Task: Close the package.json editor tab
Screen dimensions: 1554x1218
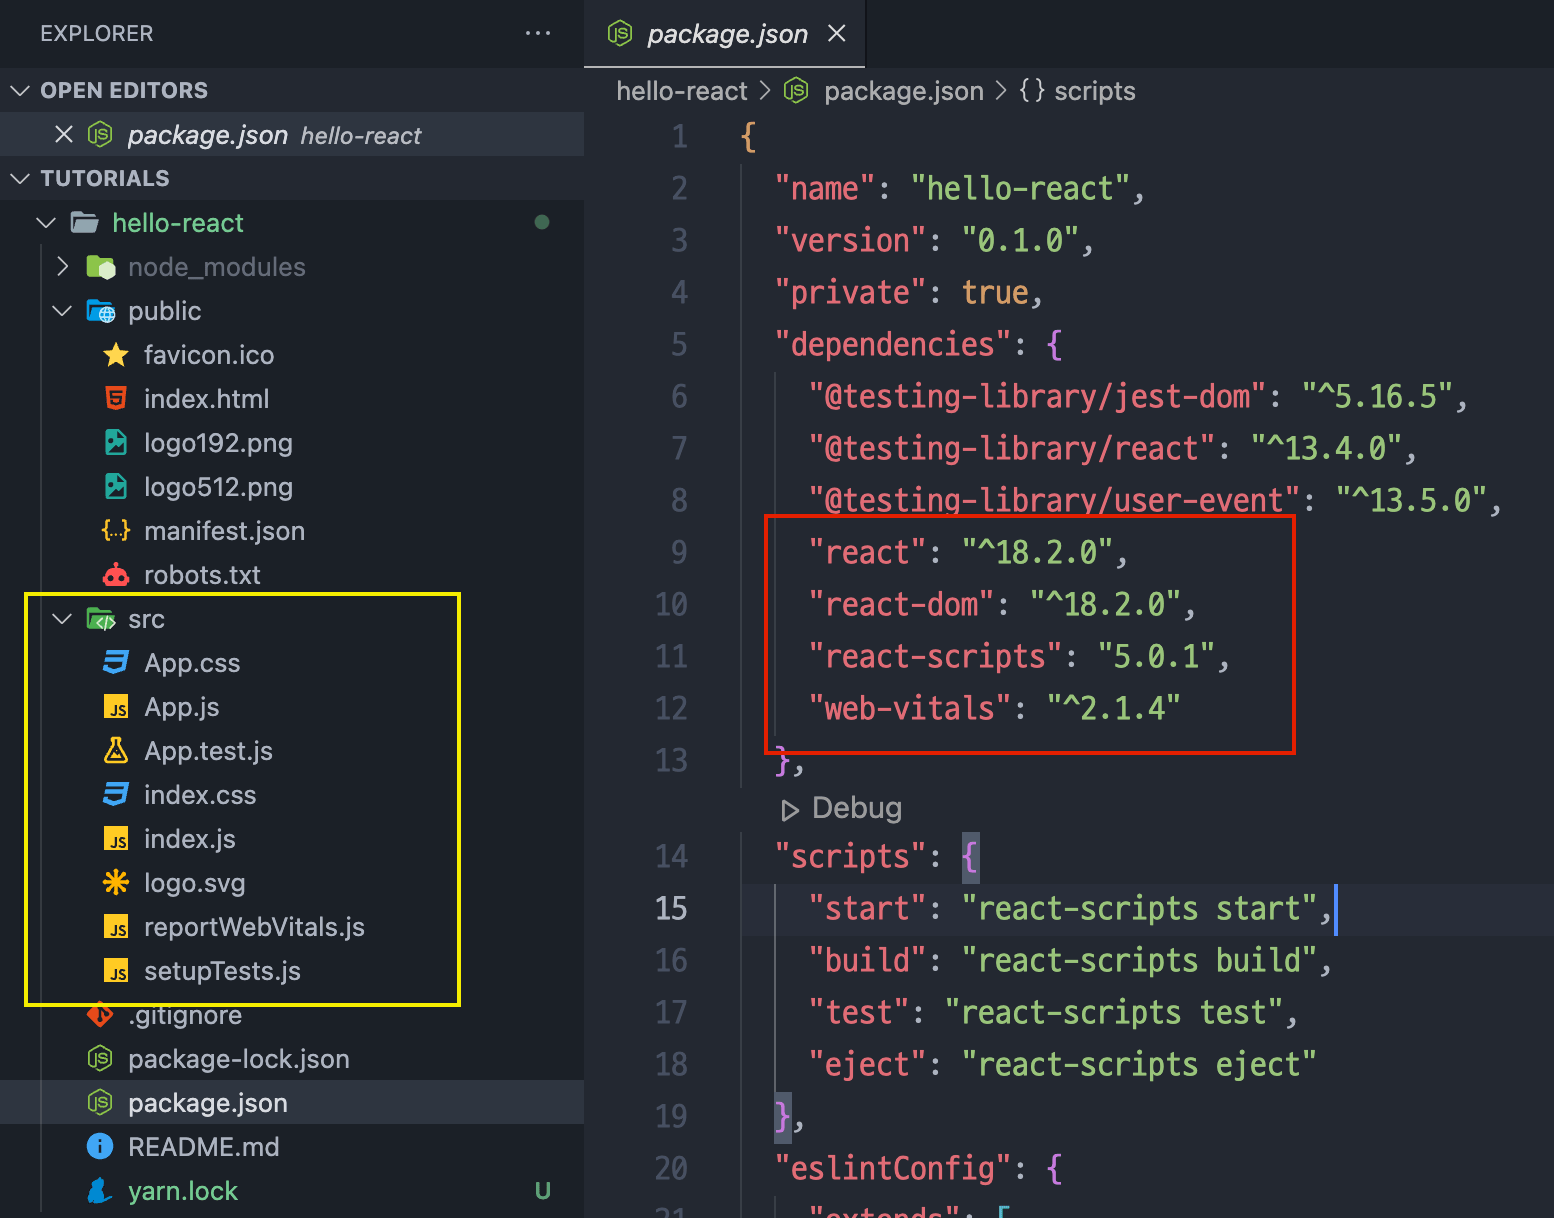Action: tap(837, 33)
